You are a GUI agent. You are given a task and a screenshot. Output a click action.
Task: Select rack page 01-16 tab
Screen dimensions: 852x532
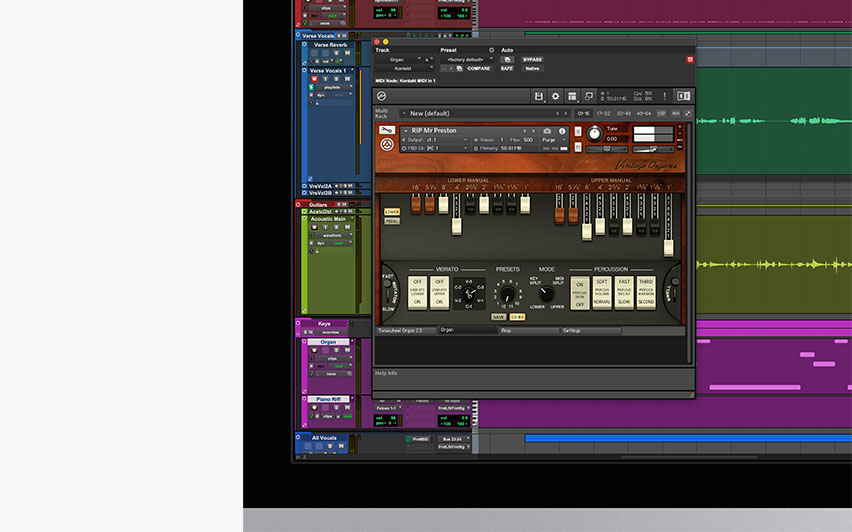(584, 114)
